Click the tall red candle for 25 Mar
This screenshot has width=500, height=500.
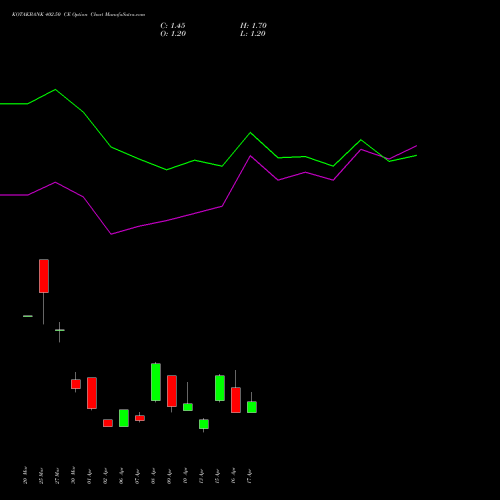click(44, 276)
